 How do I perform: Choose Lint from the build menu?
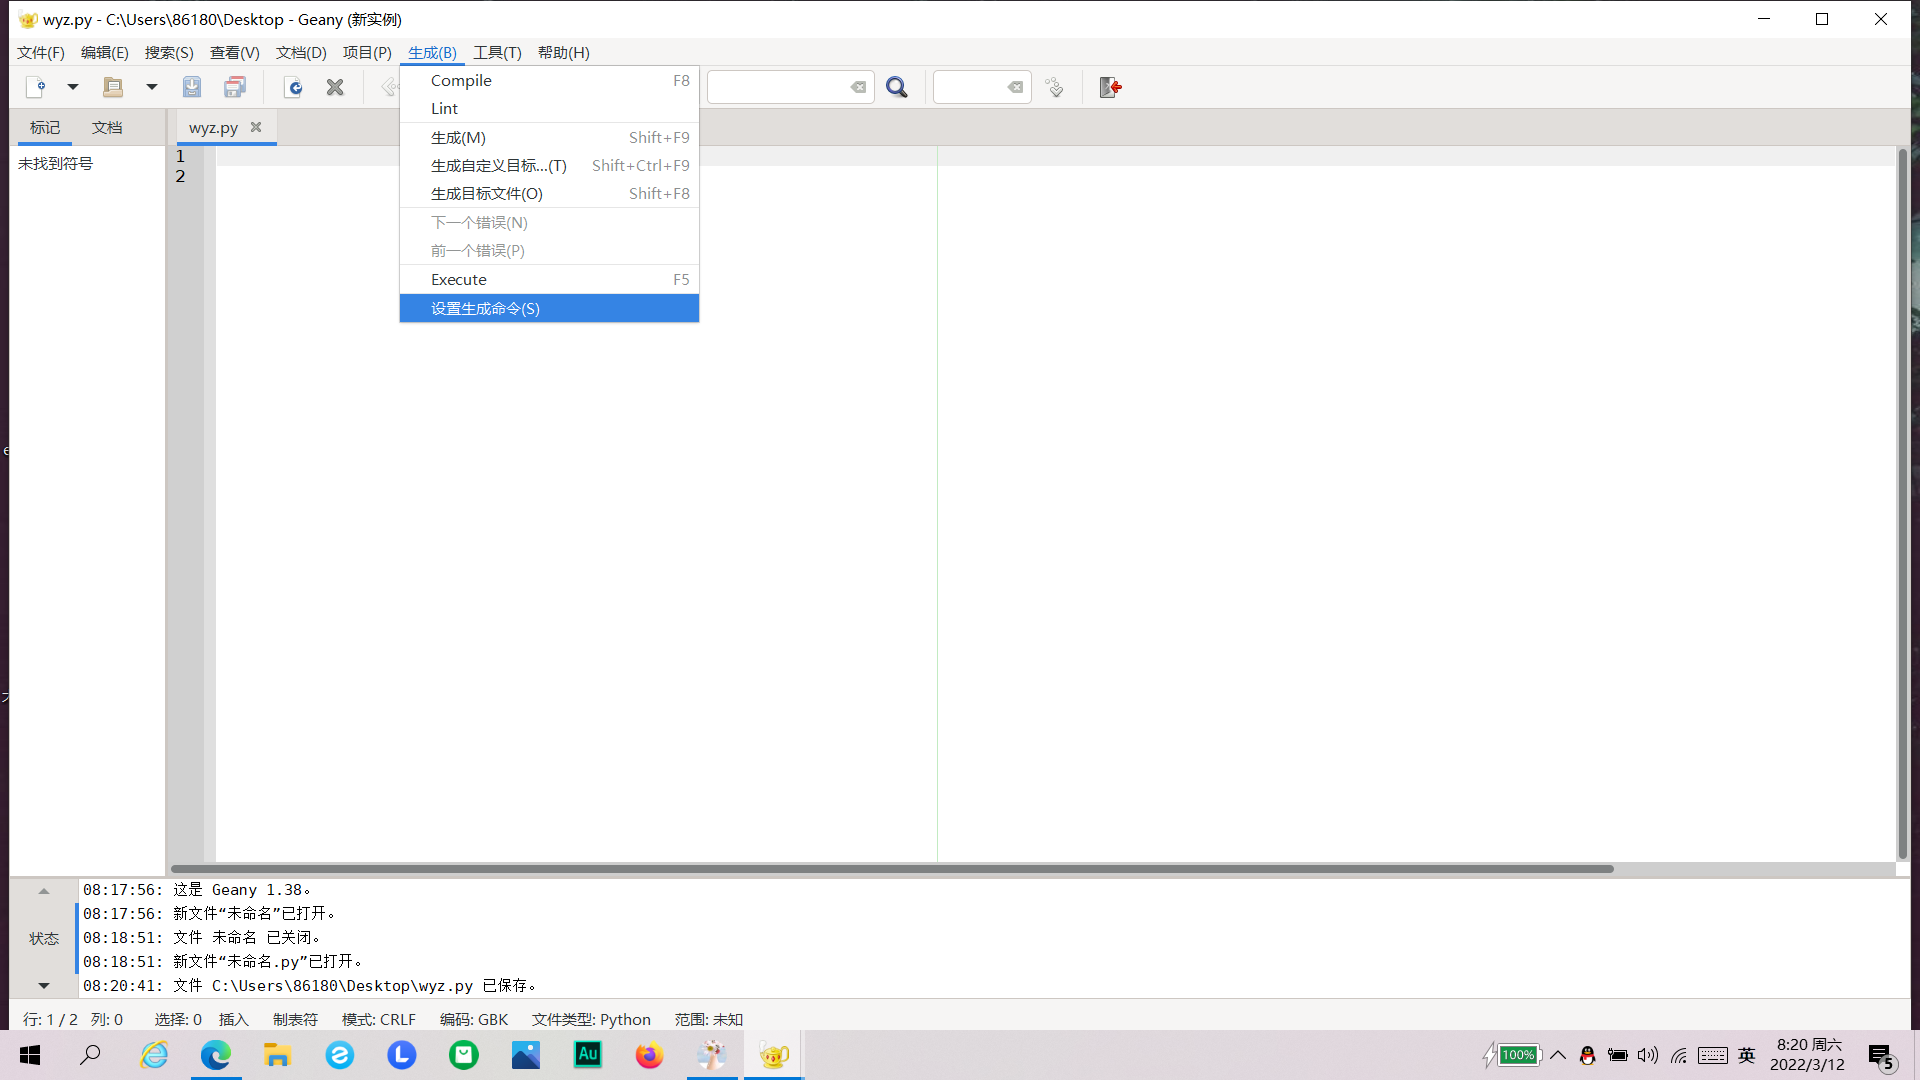pos(549,108)
